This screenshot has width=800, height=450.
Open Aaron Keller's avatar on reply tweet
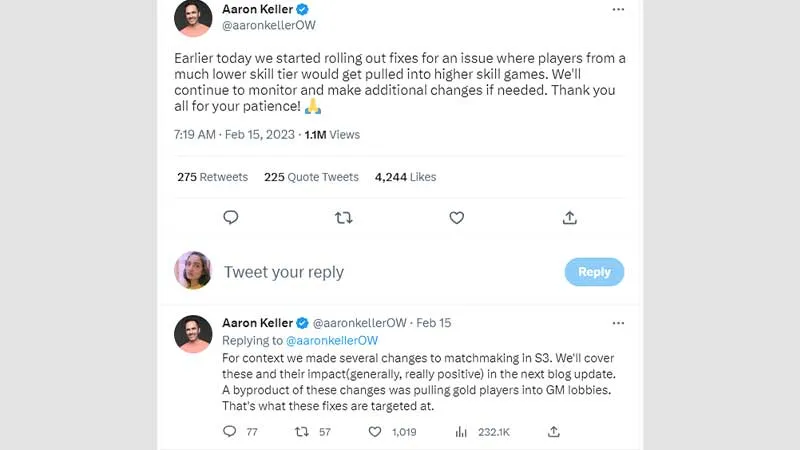tap(193, 334)
